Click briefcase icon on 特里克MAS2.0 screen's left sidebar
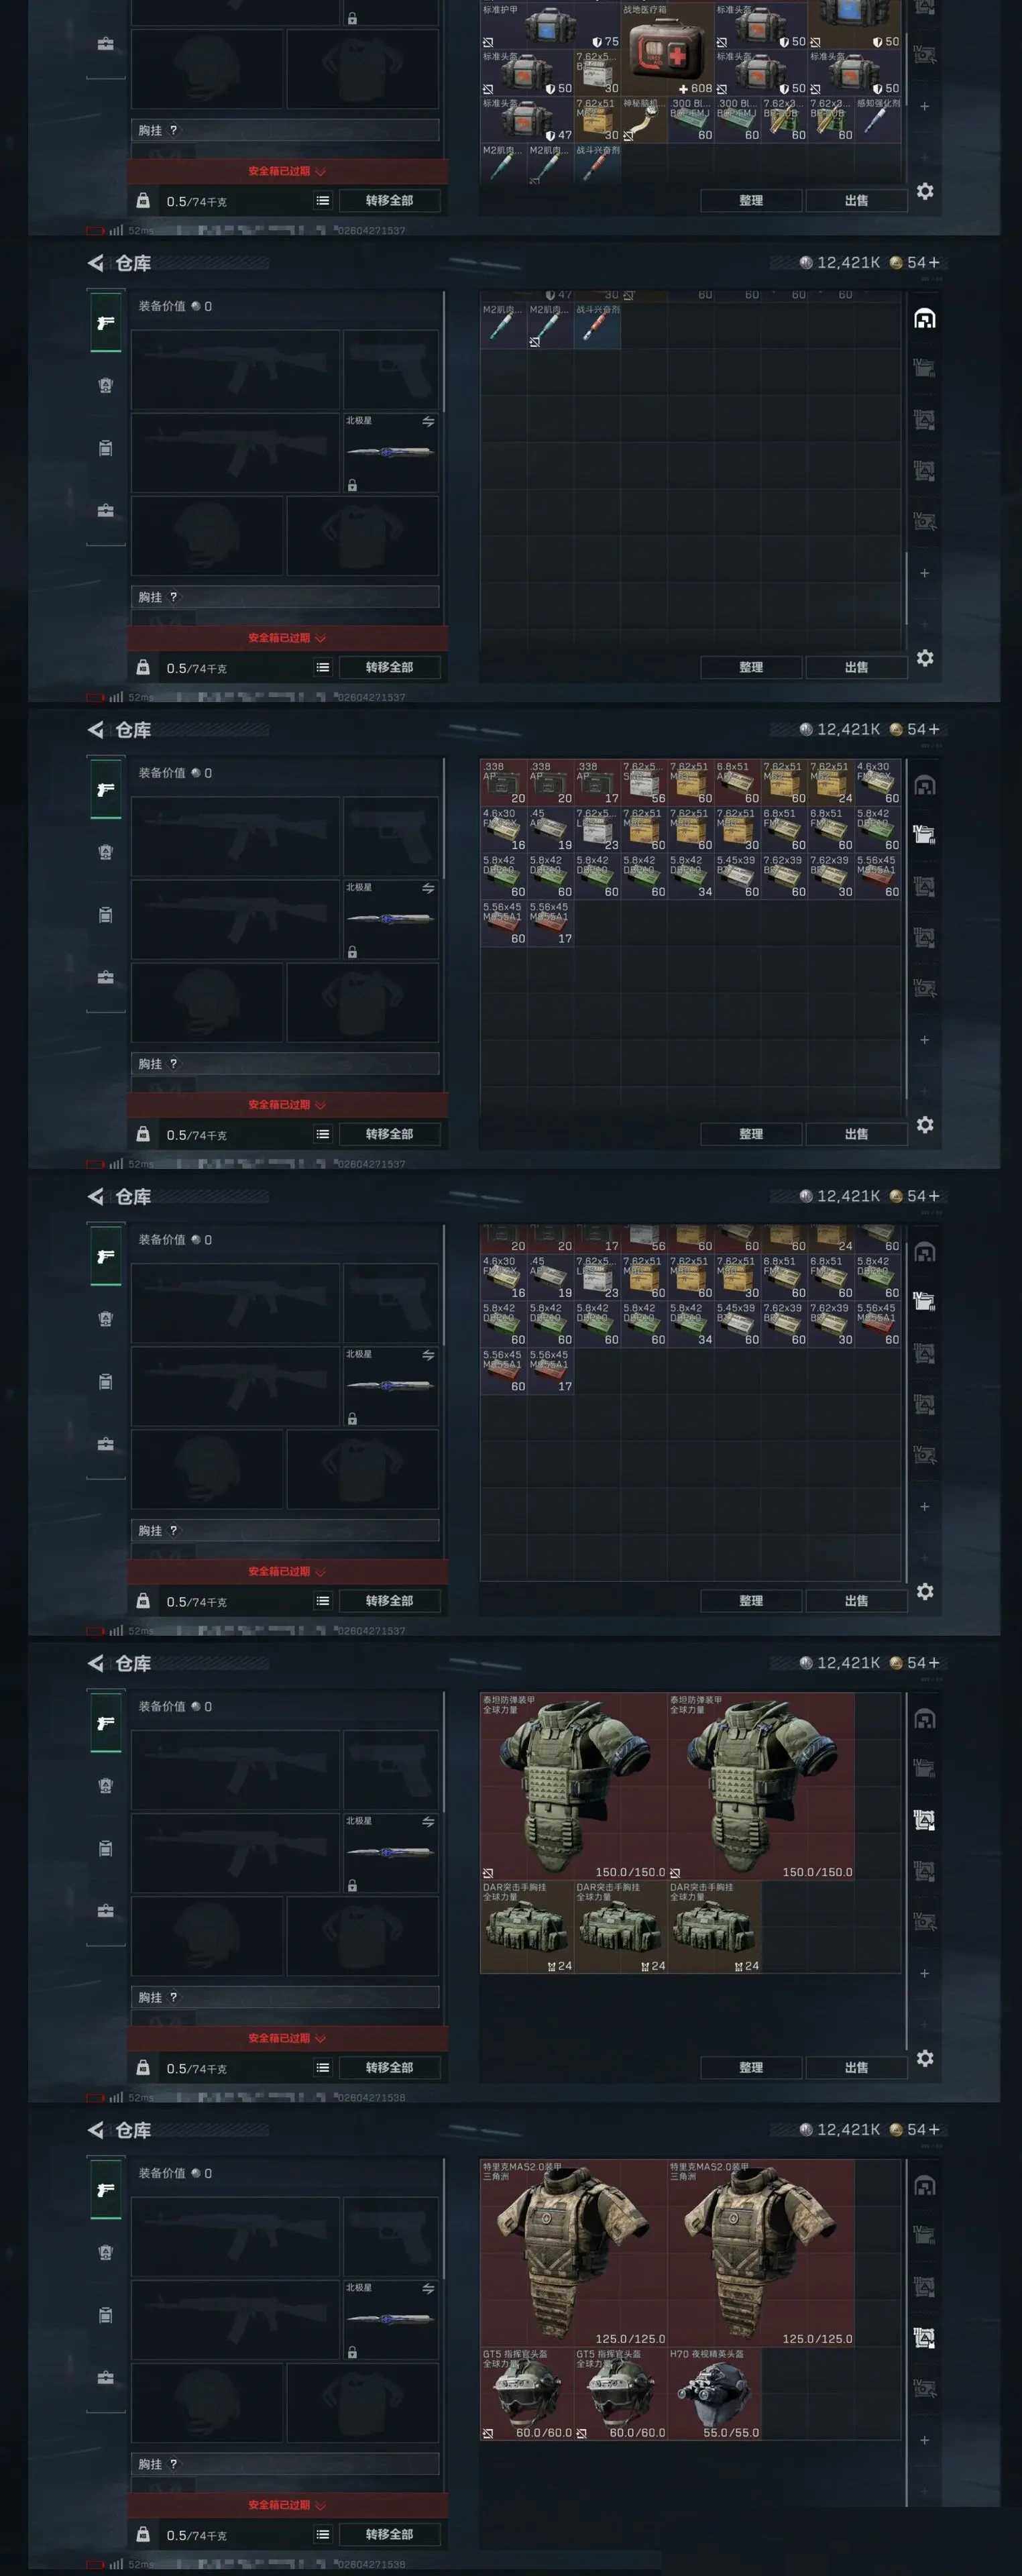 [105, 2378]
